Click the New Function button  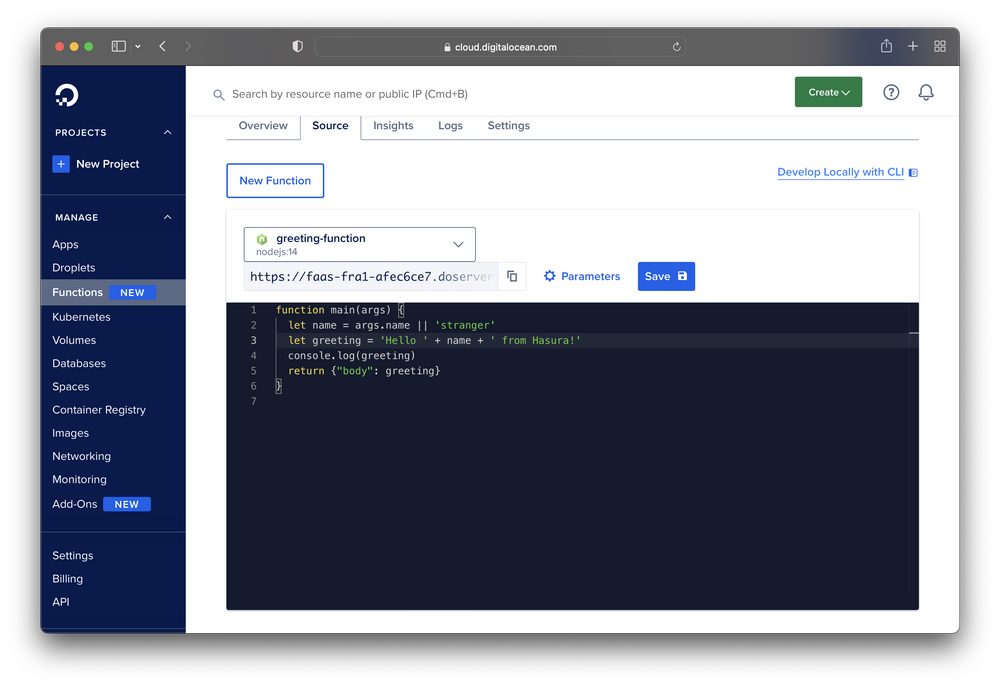coord(275,181)
